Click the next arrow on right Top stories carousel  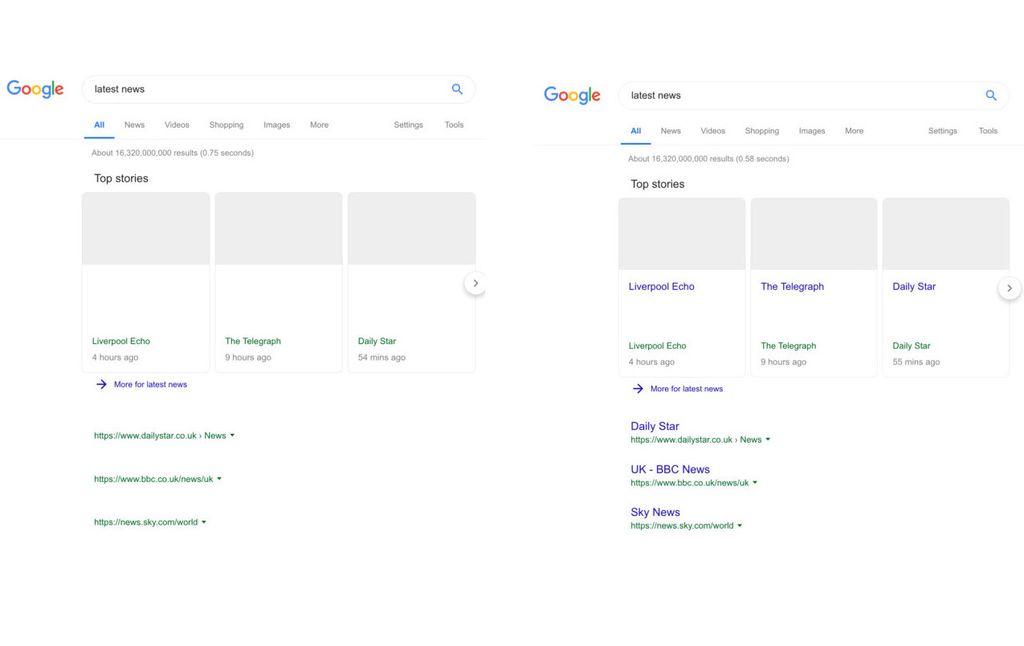[1010, 288]
